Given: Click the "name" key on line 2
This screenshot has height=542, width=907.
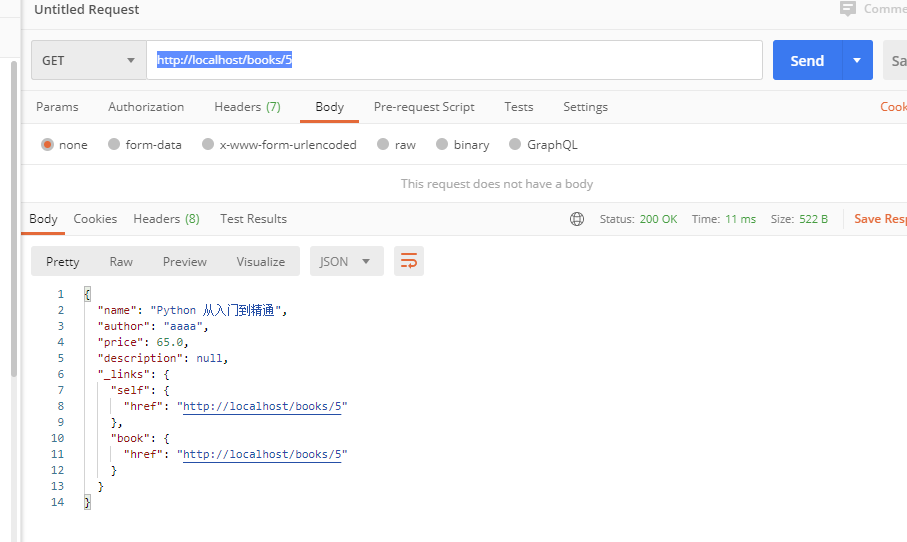Looking at the screenshot, I should 117,311.
